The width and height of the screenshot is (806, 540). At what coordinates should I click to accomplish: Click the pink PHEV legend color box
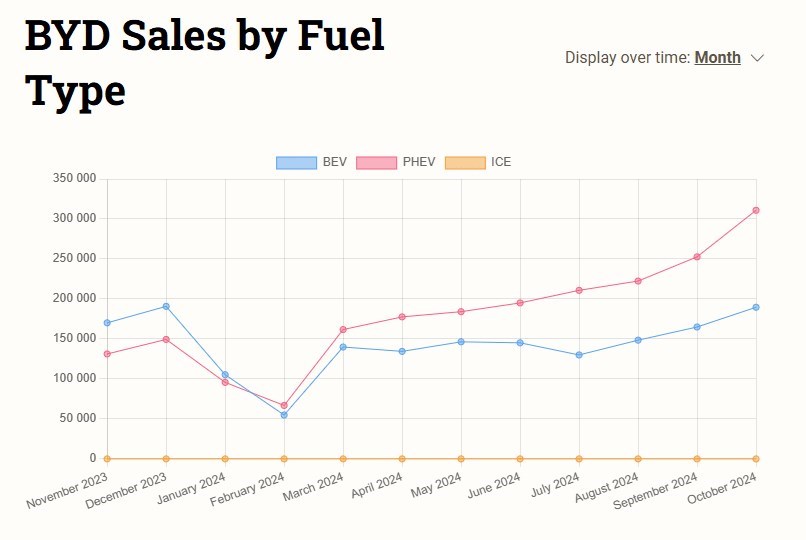coord(376,162)
